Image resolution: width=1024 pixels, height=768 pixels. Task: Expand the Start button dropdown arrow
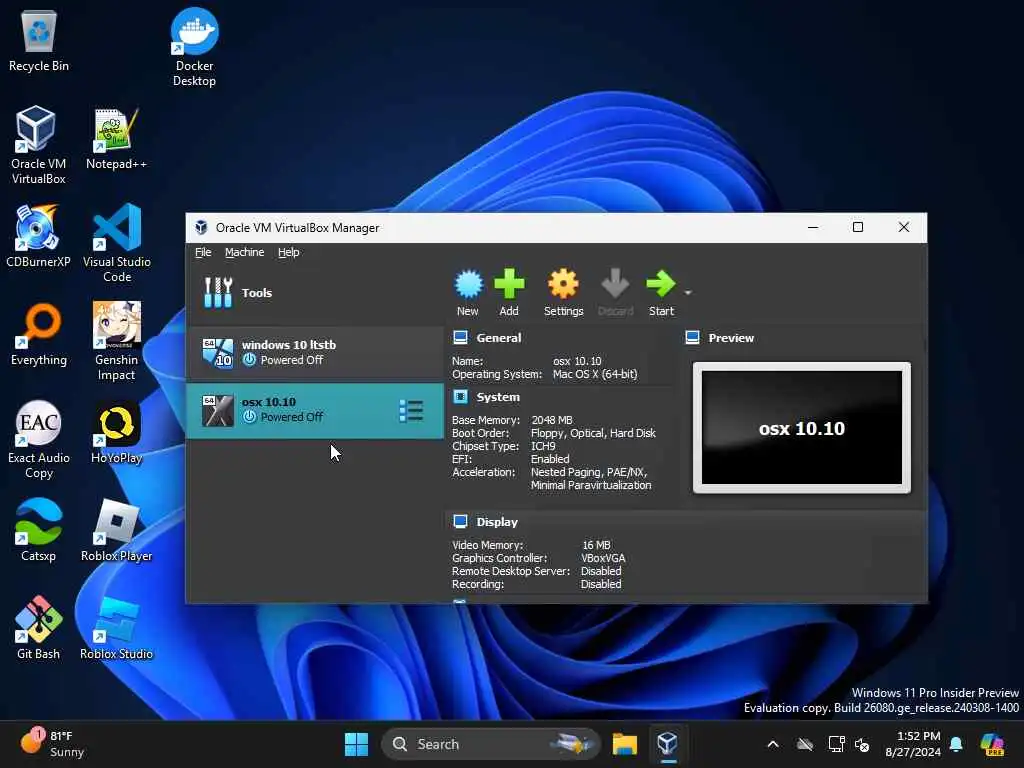point(688,293)
